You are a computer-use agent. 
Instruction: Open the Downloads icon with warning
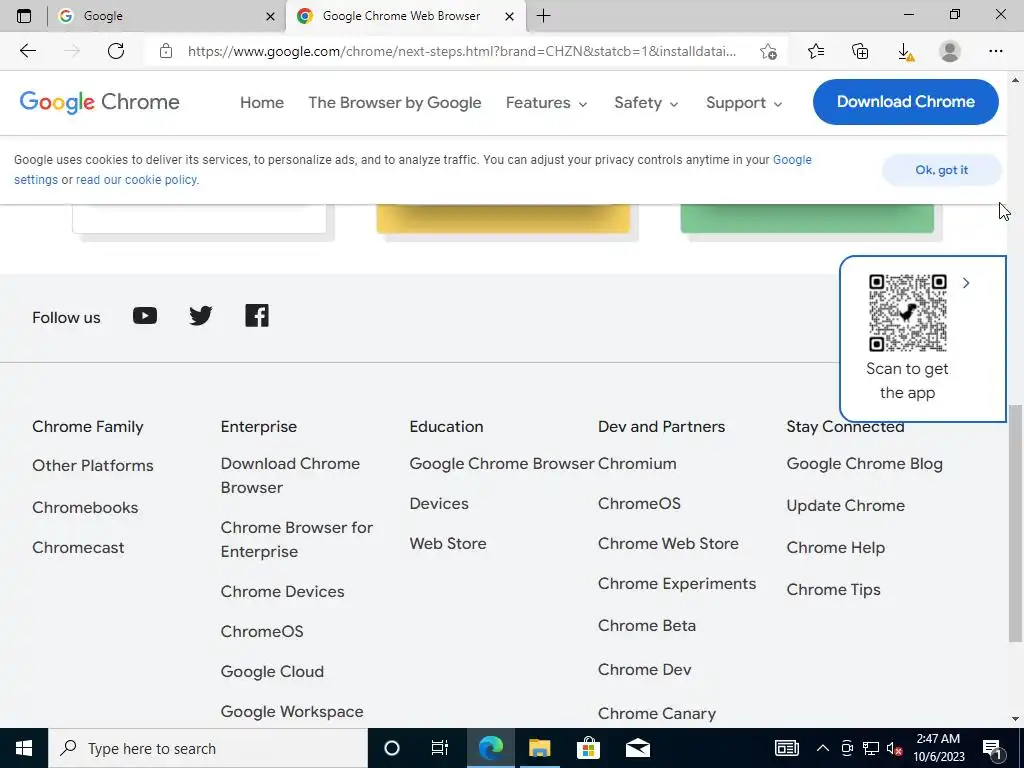[x=905, y=52]
